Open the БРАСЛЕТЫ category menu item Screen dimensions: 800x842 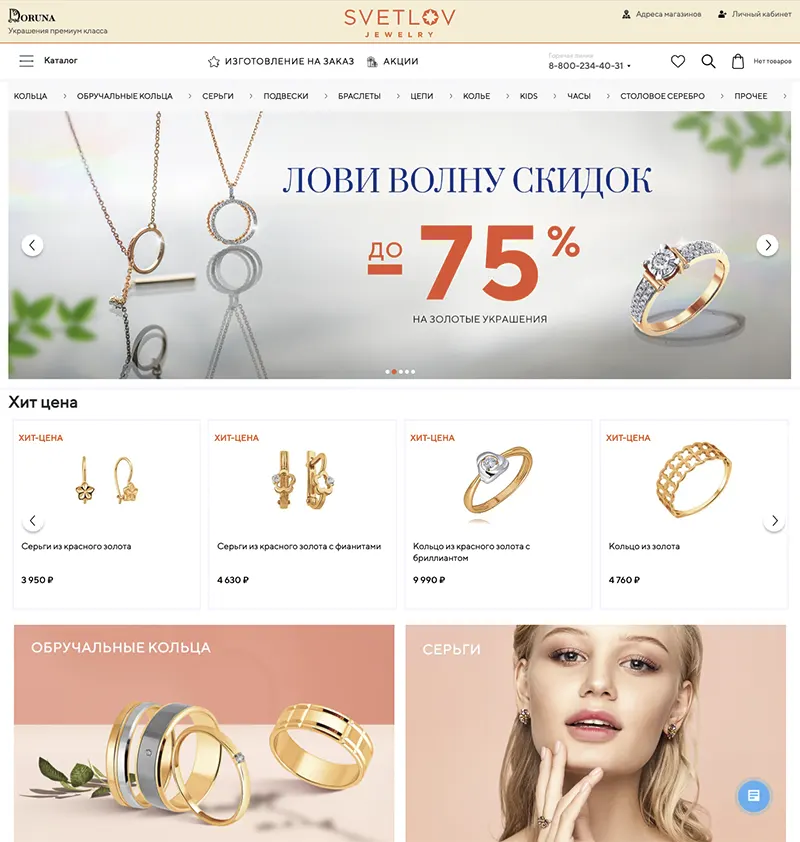click(x=359, y=96)
